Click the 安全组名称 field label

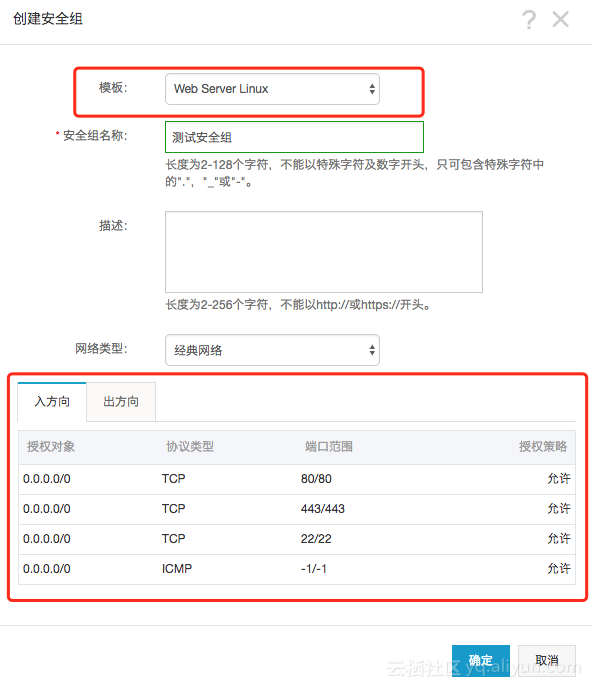[x=95, y=136]
